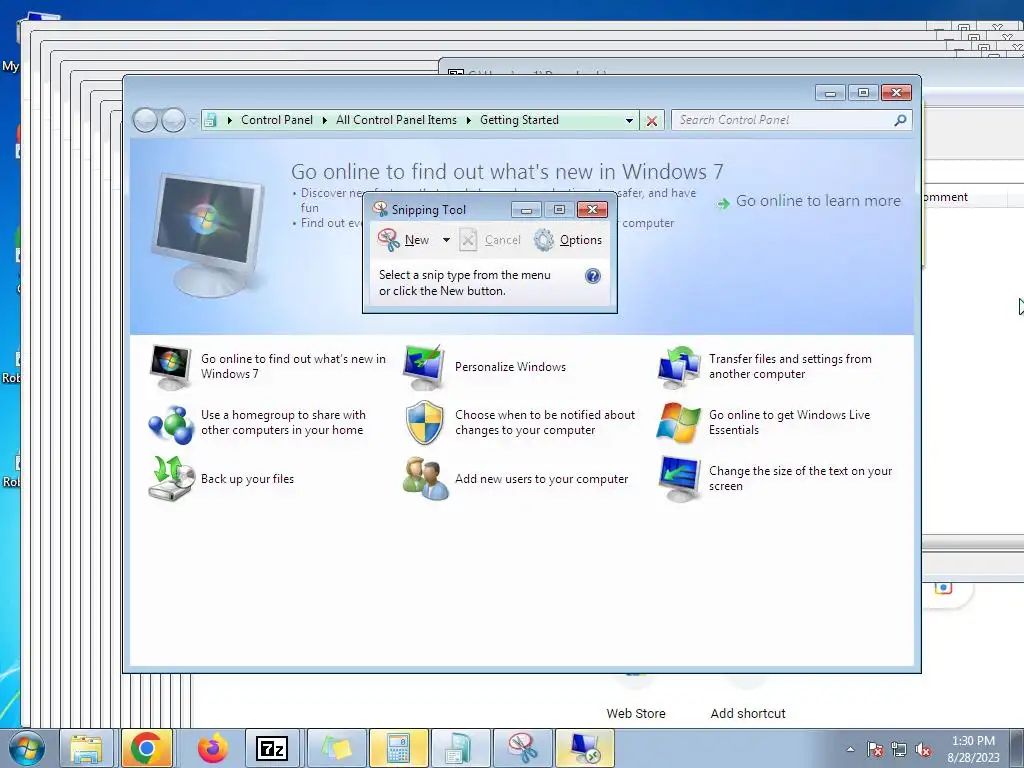
Task: Open Windows Explorer from the taskbar
Action: pyautogui.click(x=87, y=748)
